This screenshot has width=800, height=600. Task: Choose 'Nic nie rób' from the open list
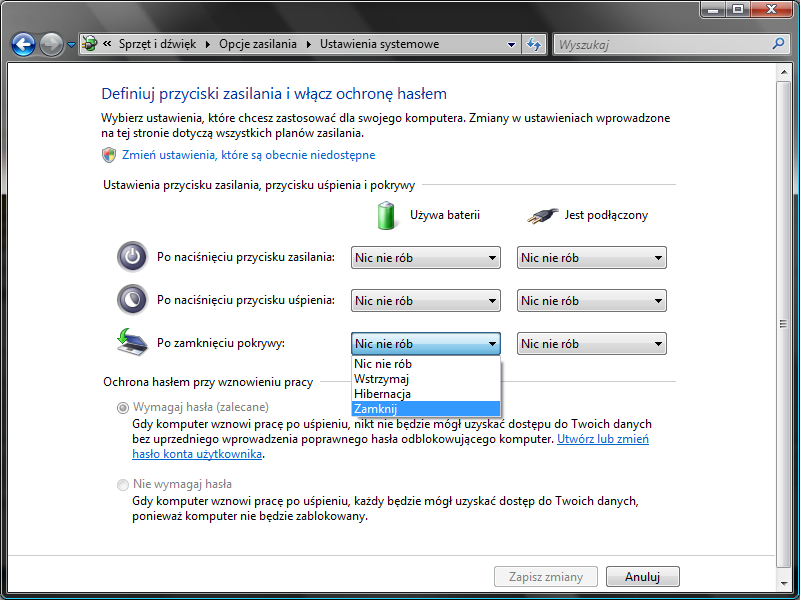(x=426, y=364)
